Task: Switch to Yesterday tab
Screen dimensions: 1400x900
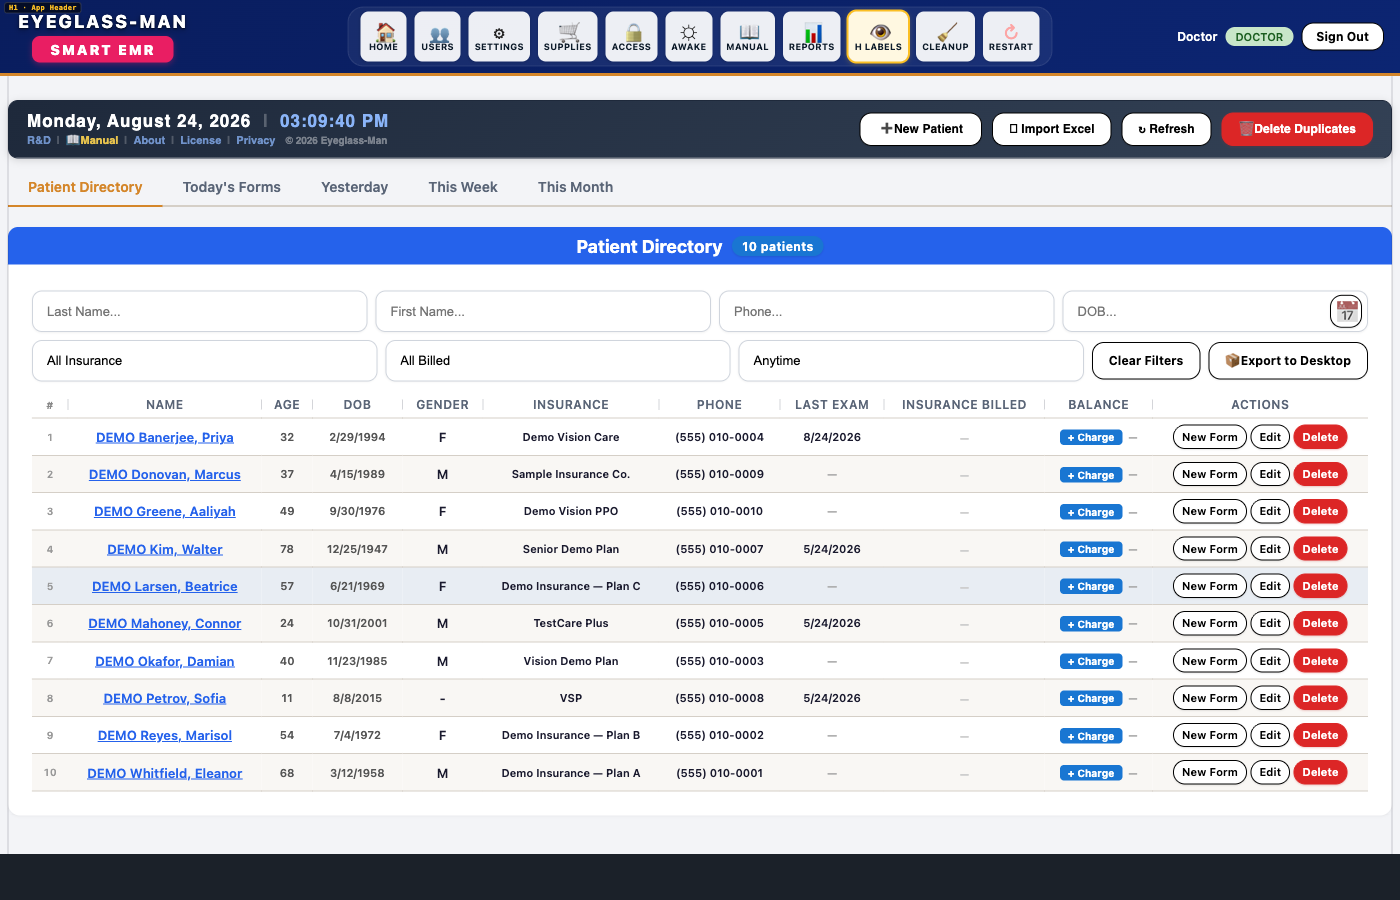Action: pyautogui.click(x=355, y=187)
